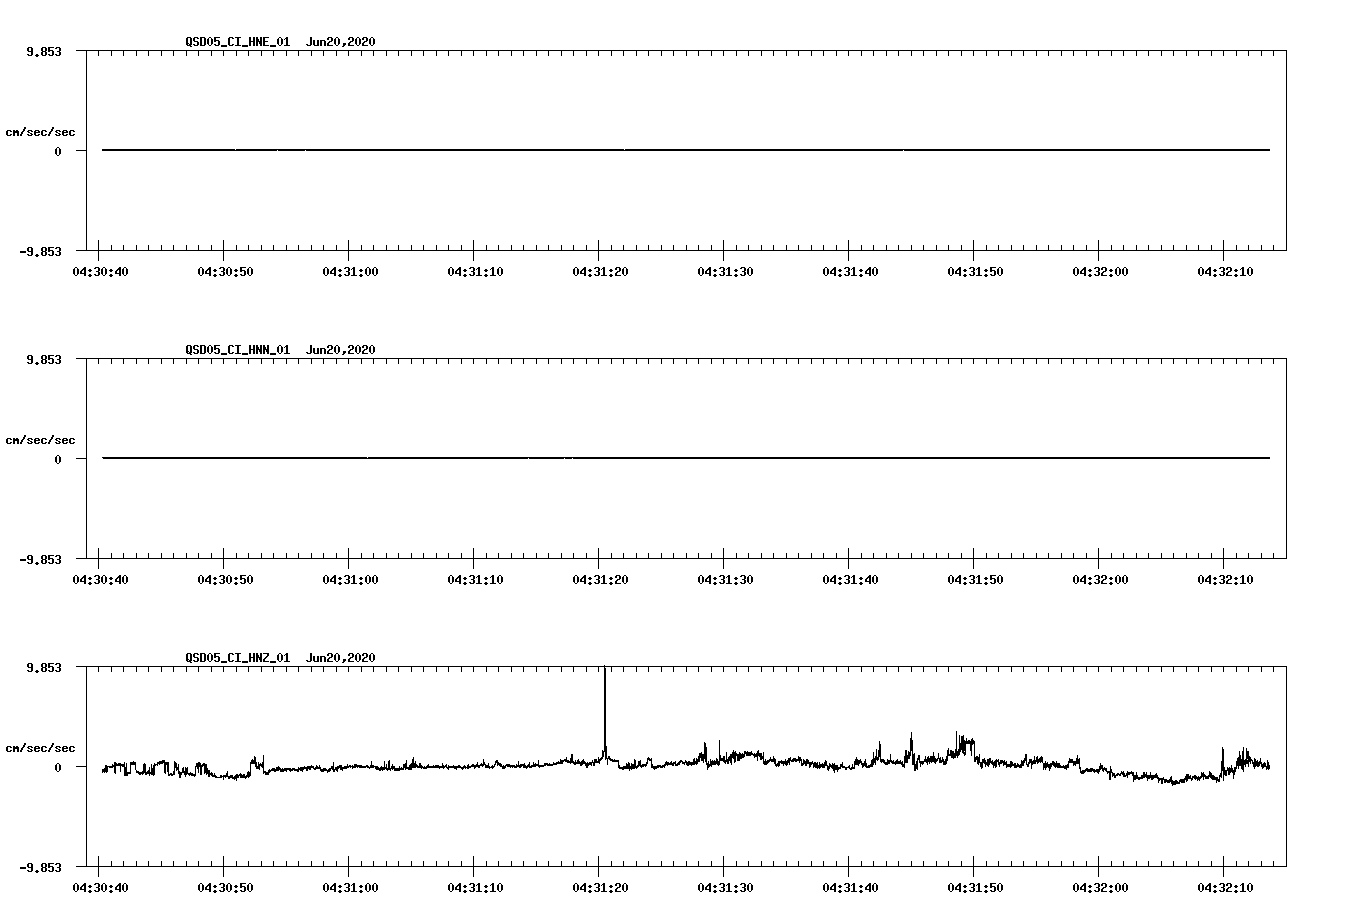This screenshot has height=924, width=1358.
Task: Click 04:31:10 time label under HNN plot
Action: [x=475, y=580]
